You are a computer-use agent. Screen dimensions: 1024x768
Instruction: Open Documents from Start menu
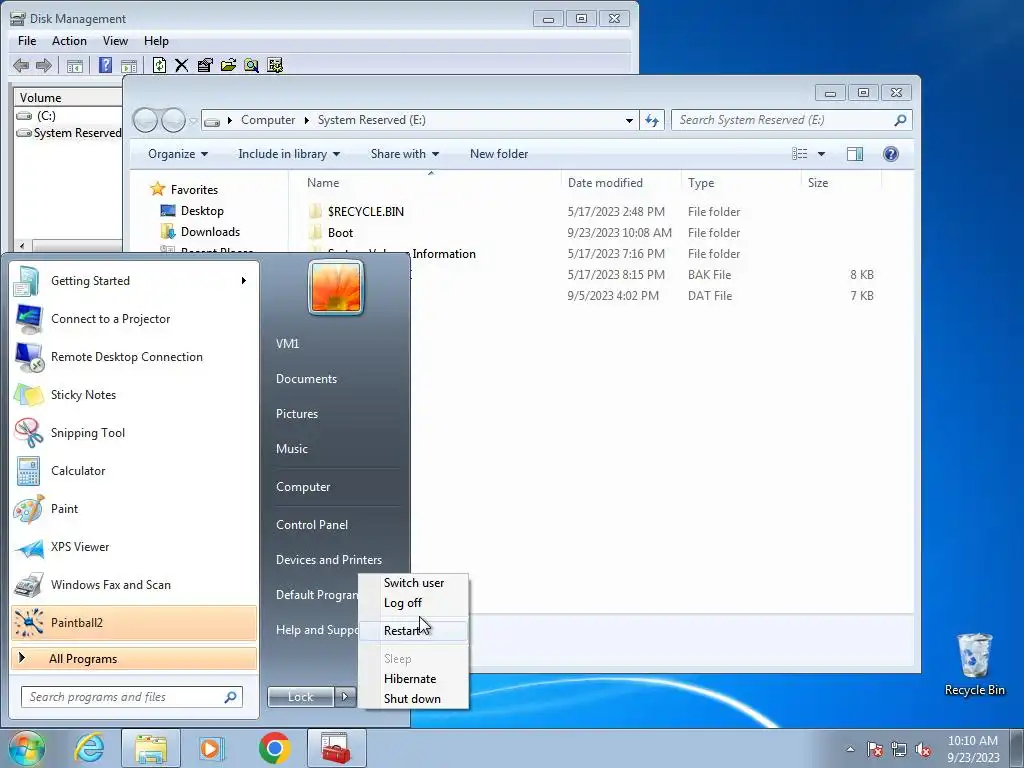coord(306,379)
